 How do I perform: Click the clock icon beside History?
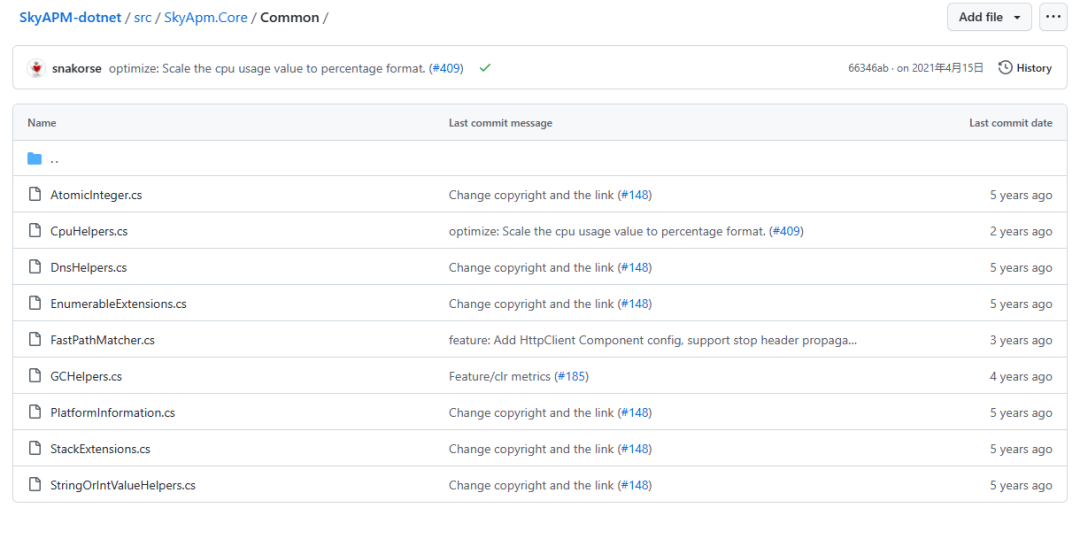[1006, 67]
